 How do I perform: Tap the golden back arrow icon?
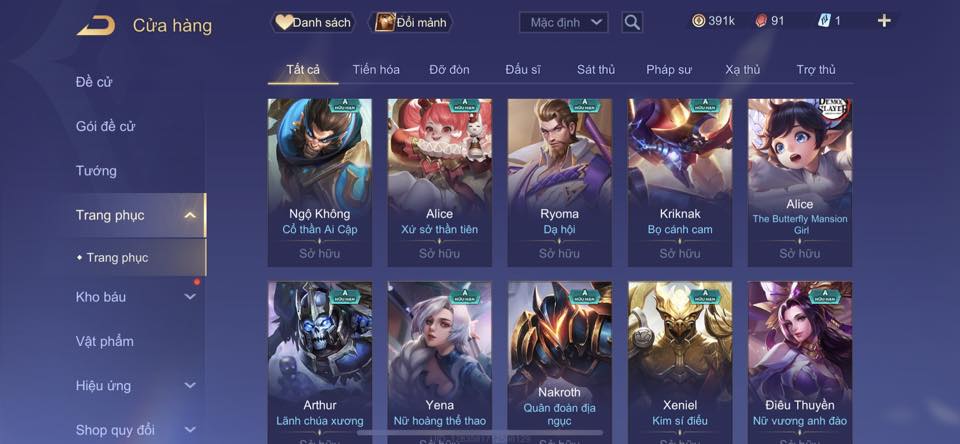[x=96, y=25]
